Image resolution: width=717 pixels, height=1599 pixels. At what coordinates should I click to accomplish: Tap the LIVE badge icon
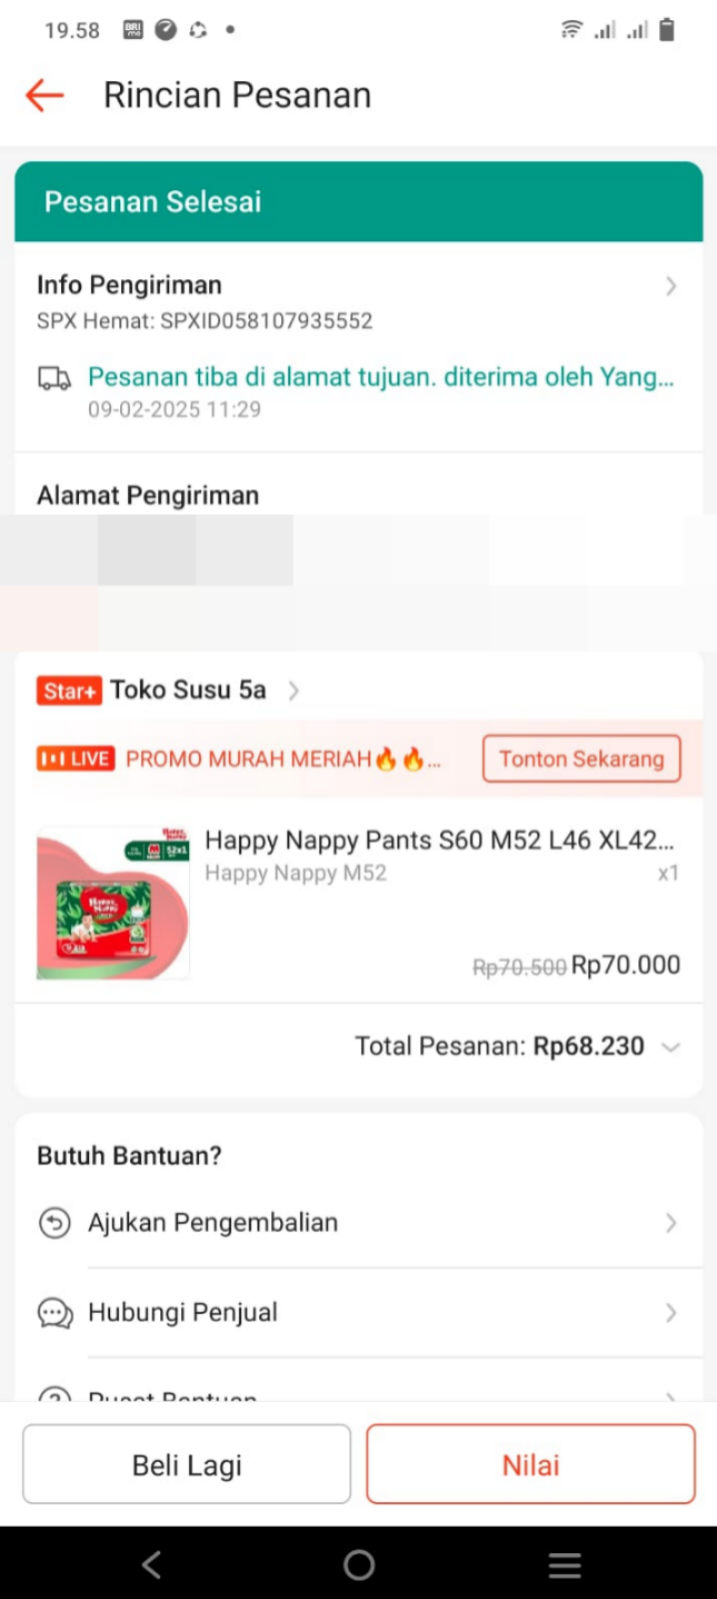[76, 759]
